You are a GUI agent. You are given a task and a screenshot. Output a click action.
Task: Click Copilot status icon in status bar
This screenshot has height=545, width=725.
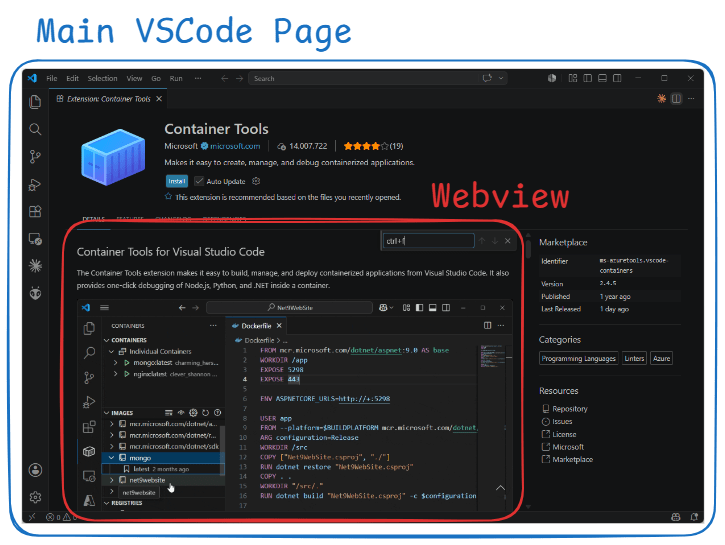coord(676,517)
